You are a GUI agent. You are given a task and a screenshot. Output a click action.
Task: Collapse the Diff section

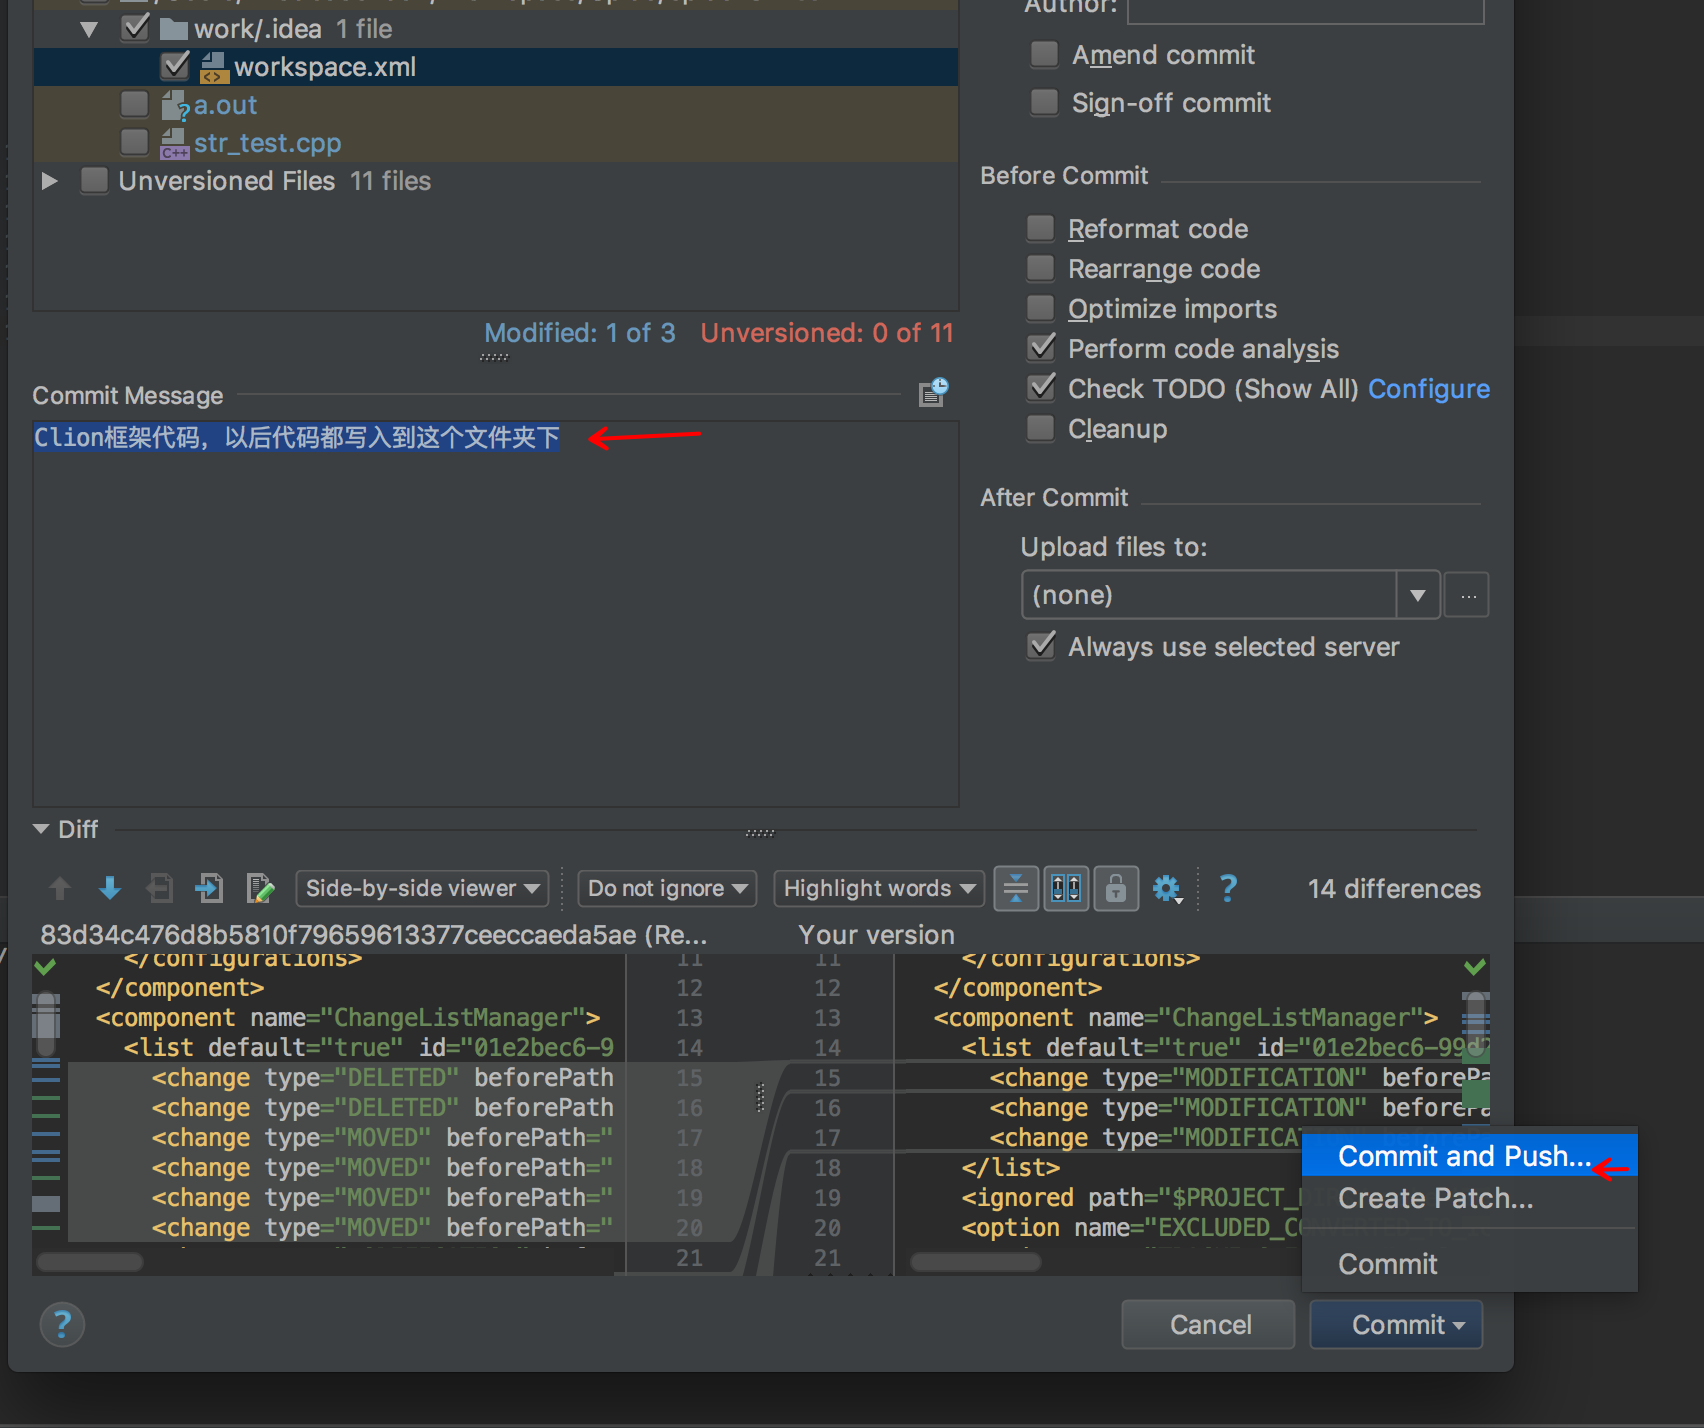tap(41, 829)
